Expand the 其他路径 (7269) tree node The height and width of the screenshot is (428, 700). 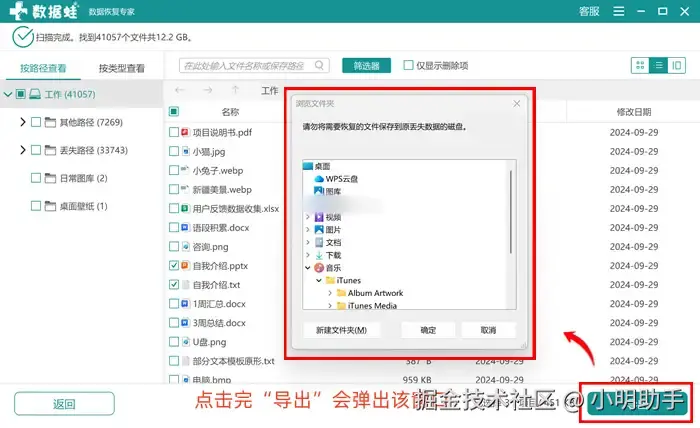pos(23,122)
